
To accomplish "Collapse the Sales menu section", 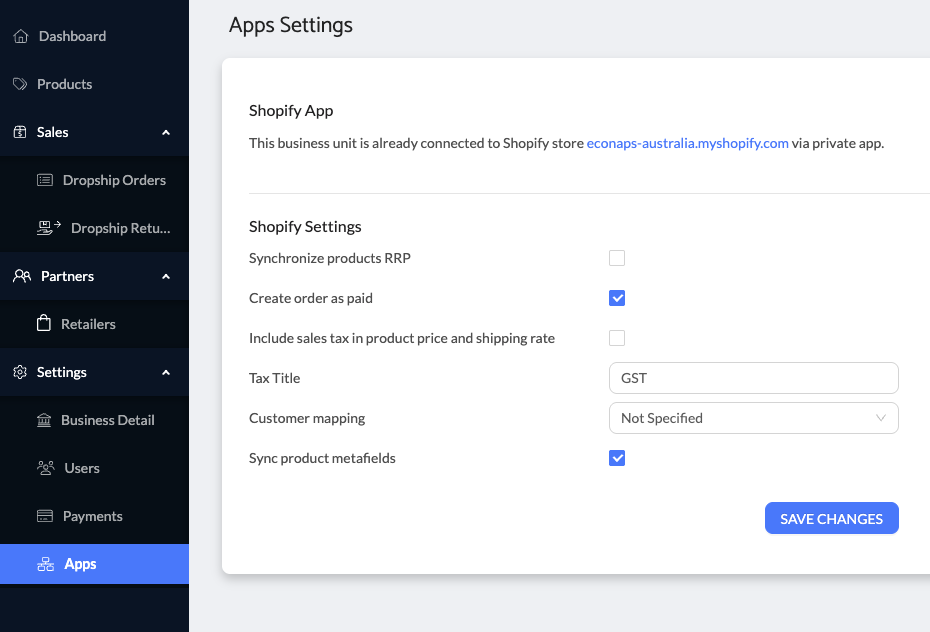I will pos(166,132).
